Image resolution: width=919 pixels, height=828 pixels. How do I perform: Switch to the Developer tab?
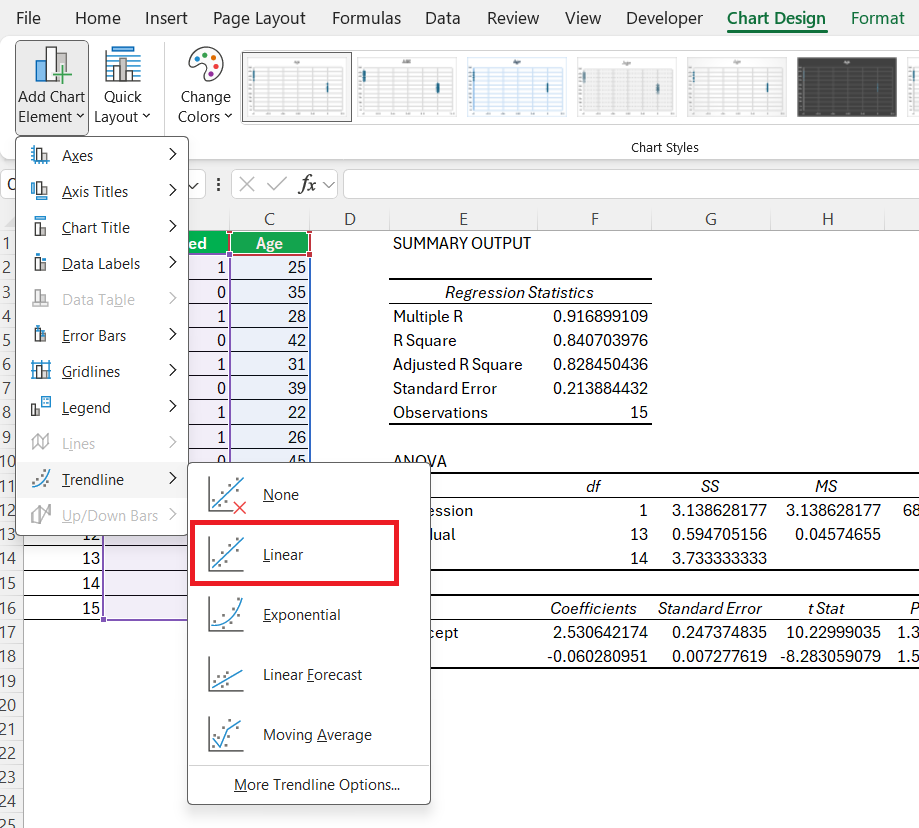coord(664,18)
